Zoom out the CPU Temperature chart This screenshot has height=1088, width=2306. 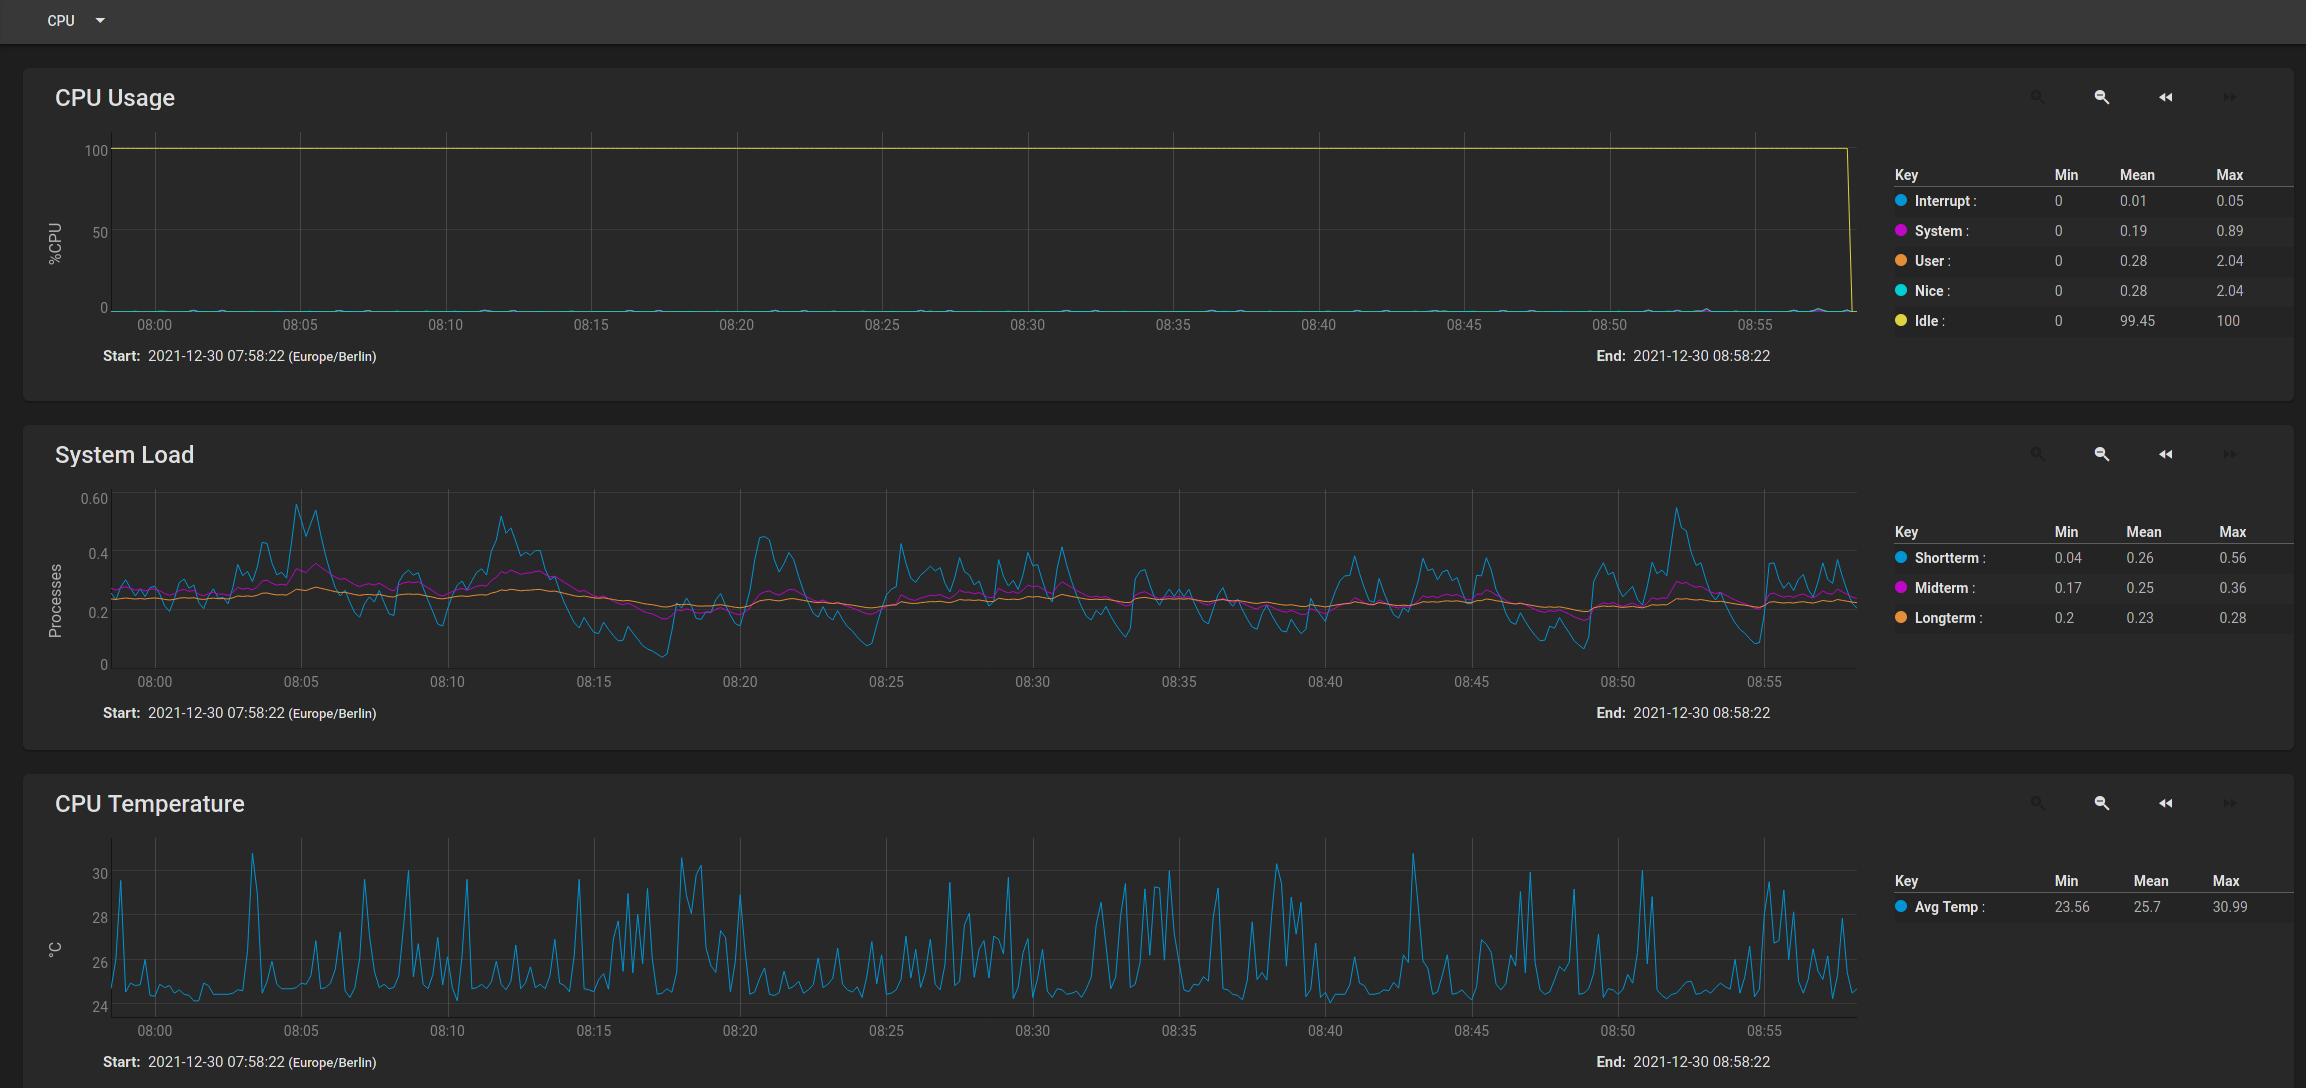coord(2101,803)
